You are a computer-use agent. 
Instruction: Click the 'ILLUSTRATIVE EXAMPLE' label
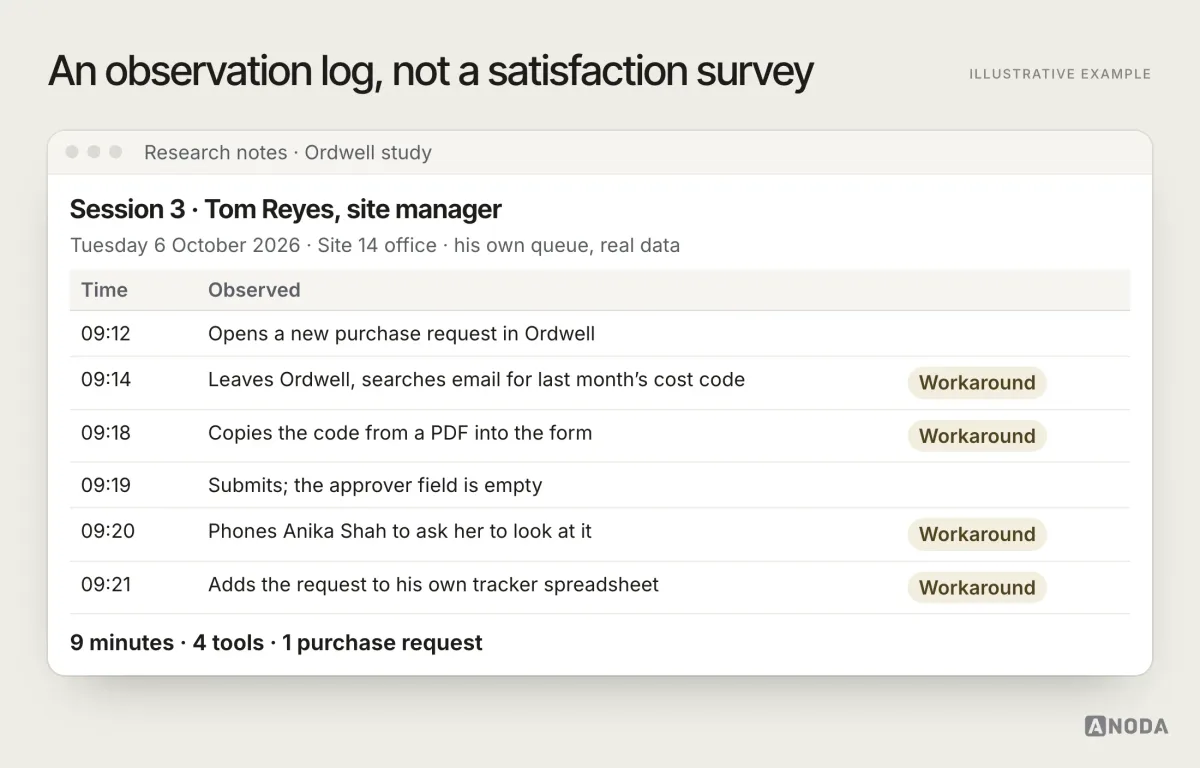(1060, 74)
